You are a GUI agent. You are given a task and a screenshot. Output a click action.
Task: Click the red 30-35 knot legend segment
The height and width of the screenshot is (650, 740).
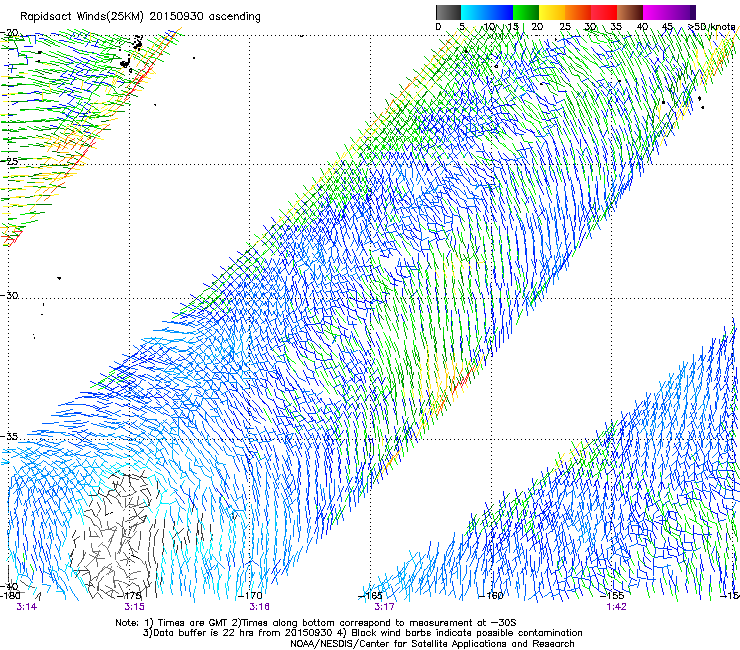click(x=604, y=12)
